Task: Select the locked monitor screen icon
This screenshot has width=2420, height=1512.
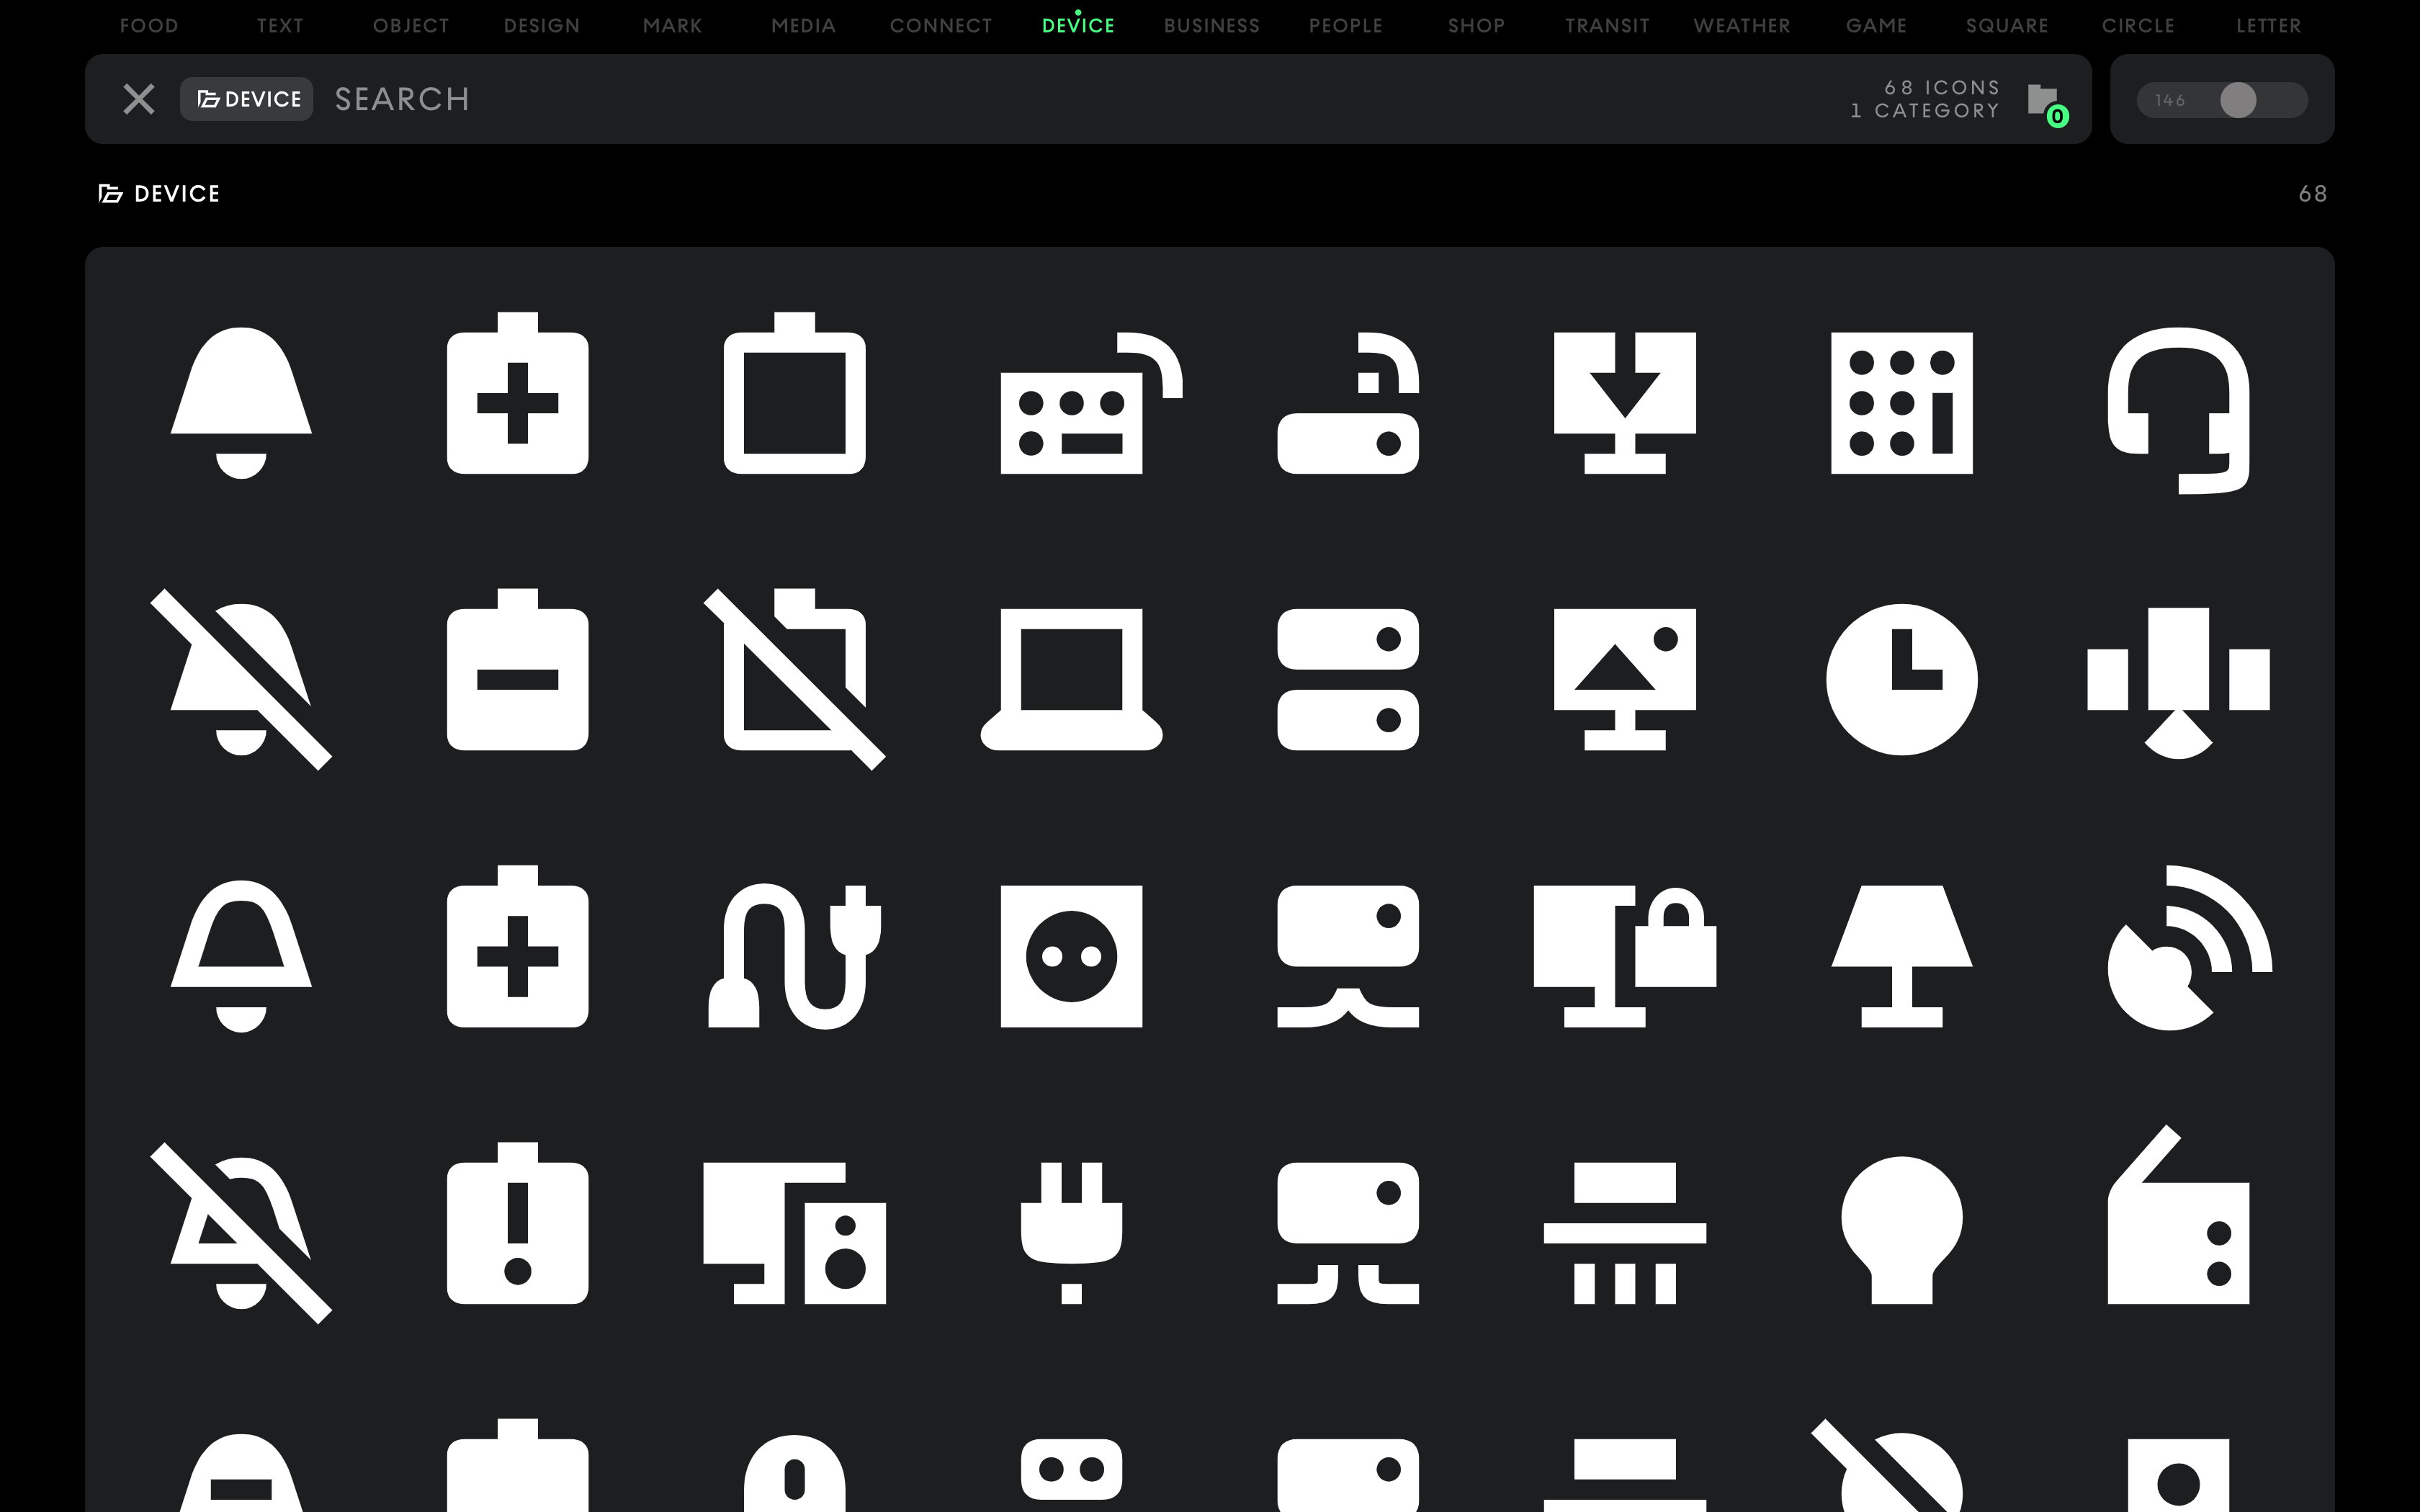Action: coord(1624,955)
